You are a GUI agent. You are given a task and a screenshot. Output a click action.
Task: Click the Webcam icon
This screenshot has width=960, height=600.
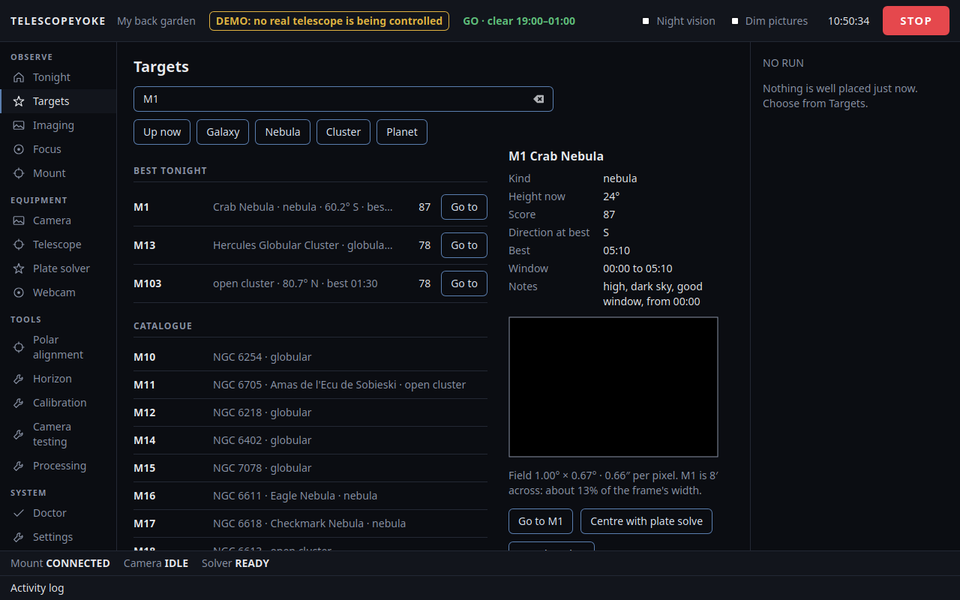19,292
